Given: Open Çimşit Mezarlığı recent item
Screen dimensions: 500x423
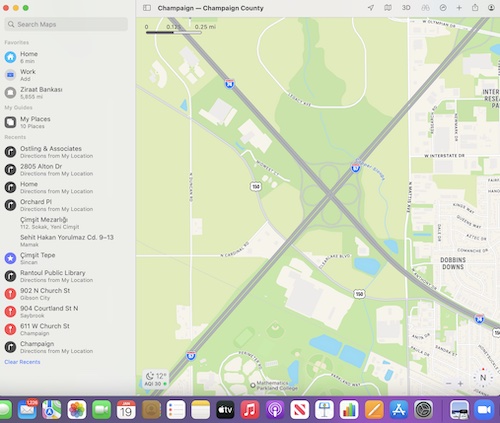Looking at the screenshot, I should tap(67, 223).
